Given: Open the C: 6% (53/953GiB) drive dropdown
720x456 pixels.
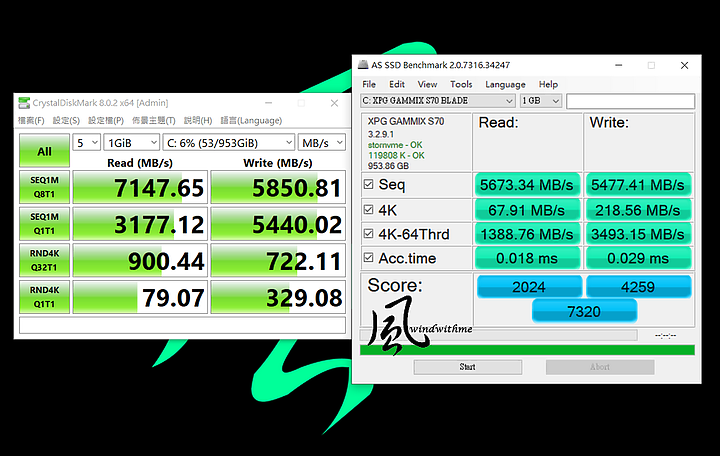Looking at the screenshot, I should (229, 143).
